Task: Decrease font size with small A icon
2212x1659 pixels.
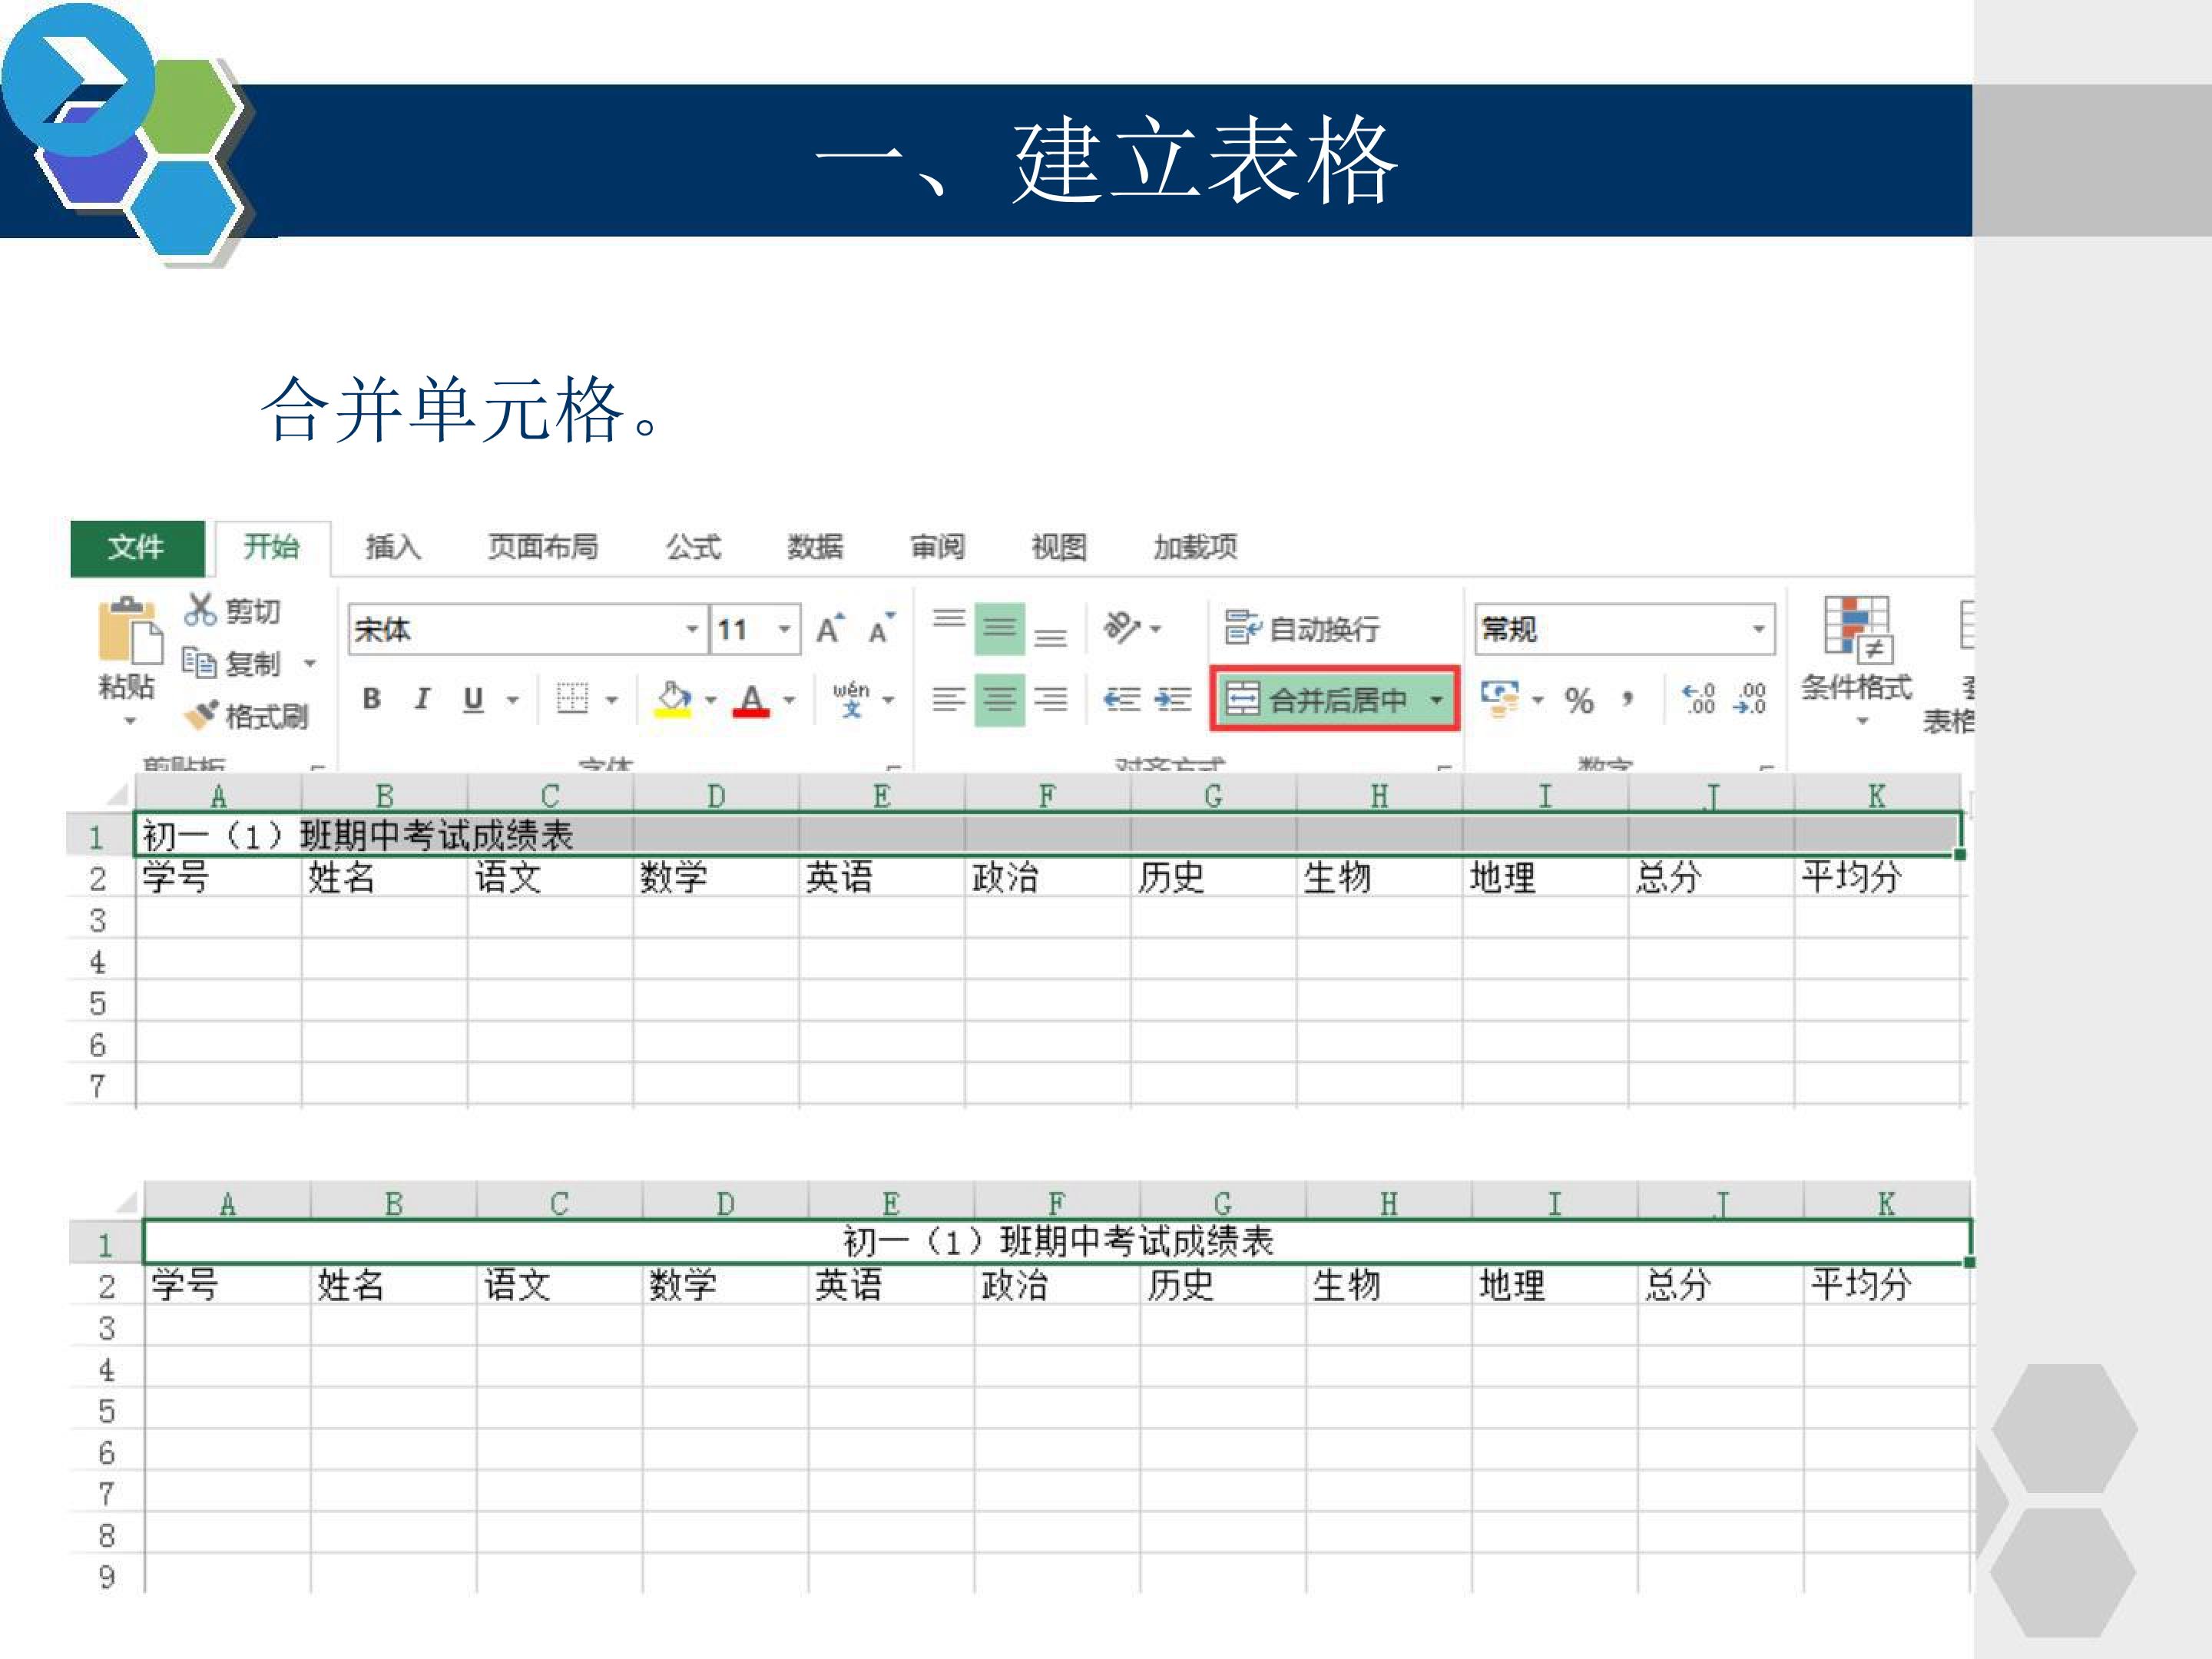Action: click(881, 629)
